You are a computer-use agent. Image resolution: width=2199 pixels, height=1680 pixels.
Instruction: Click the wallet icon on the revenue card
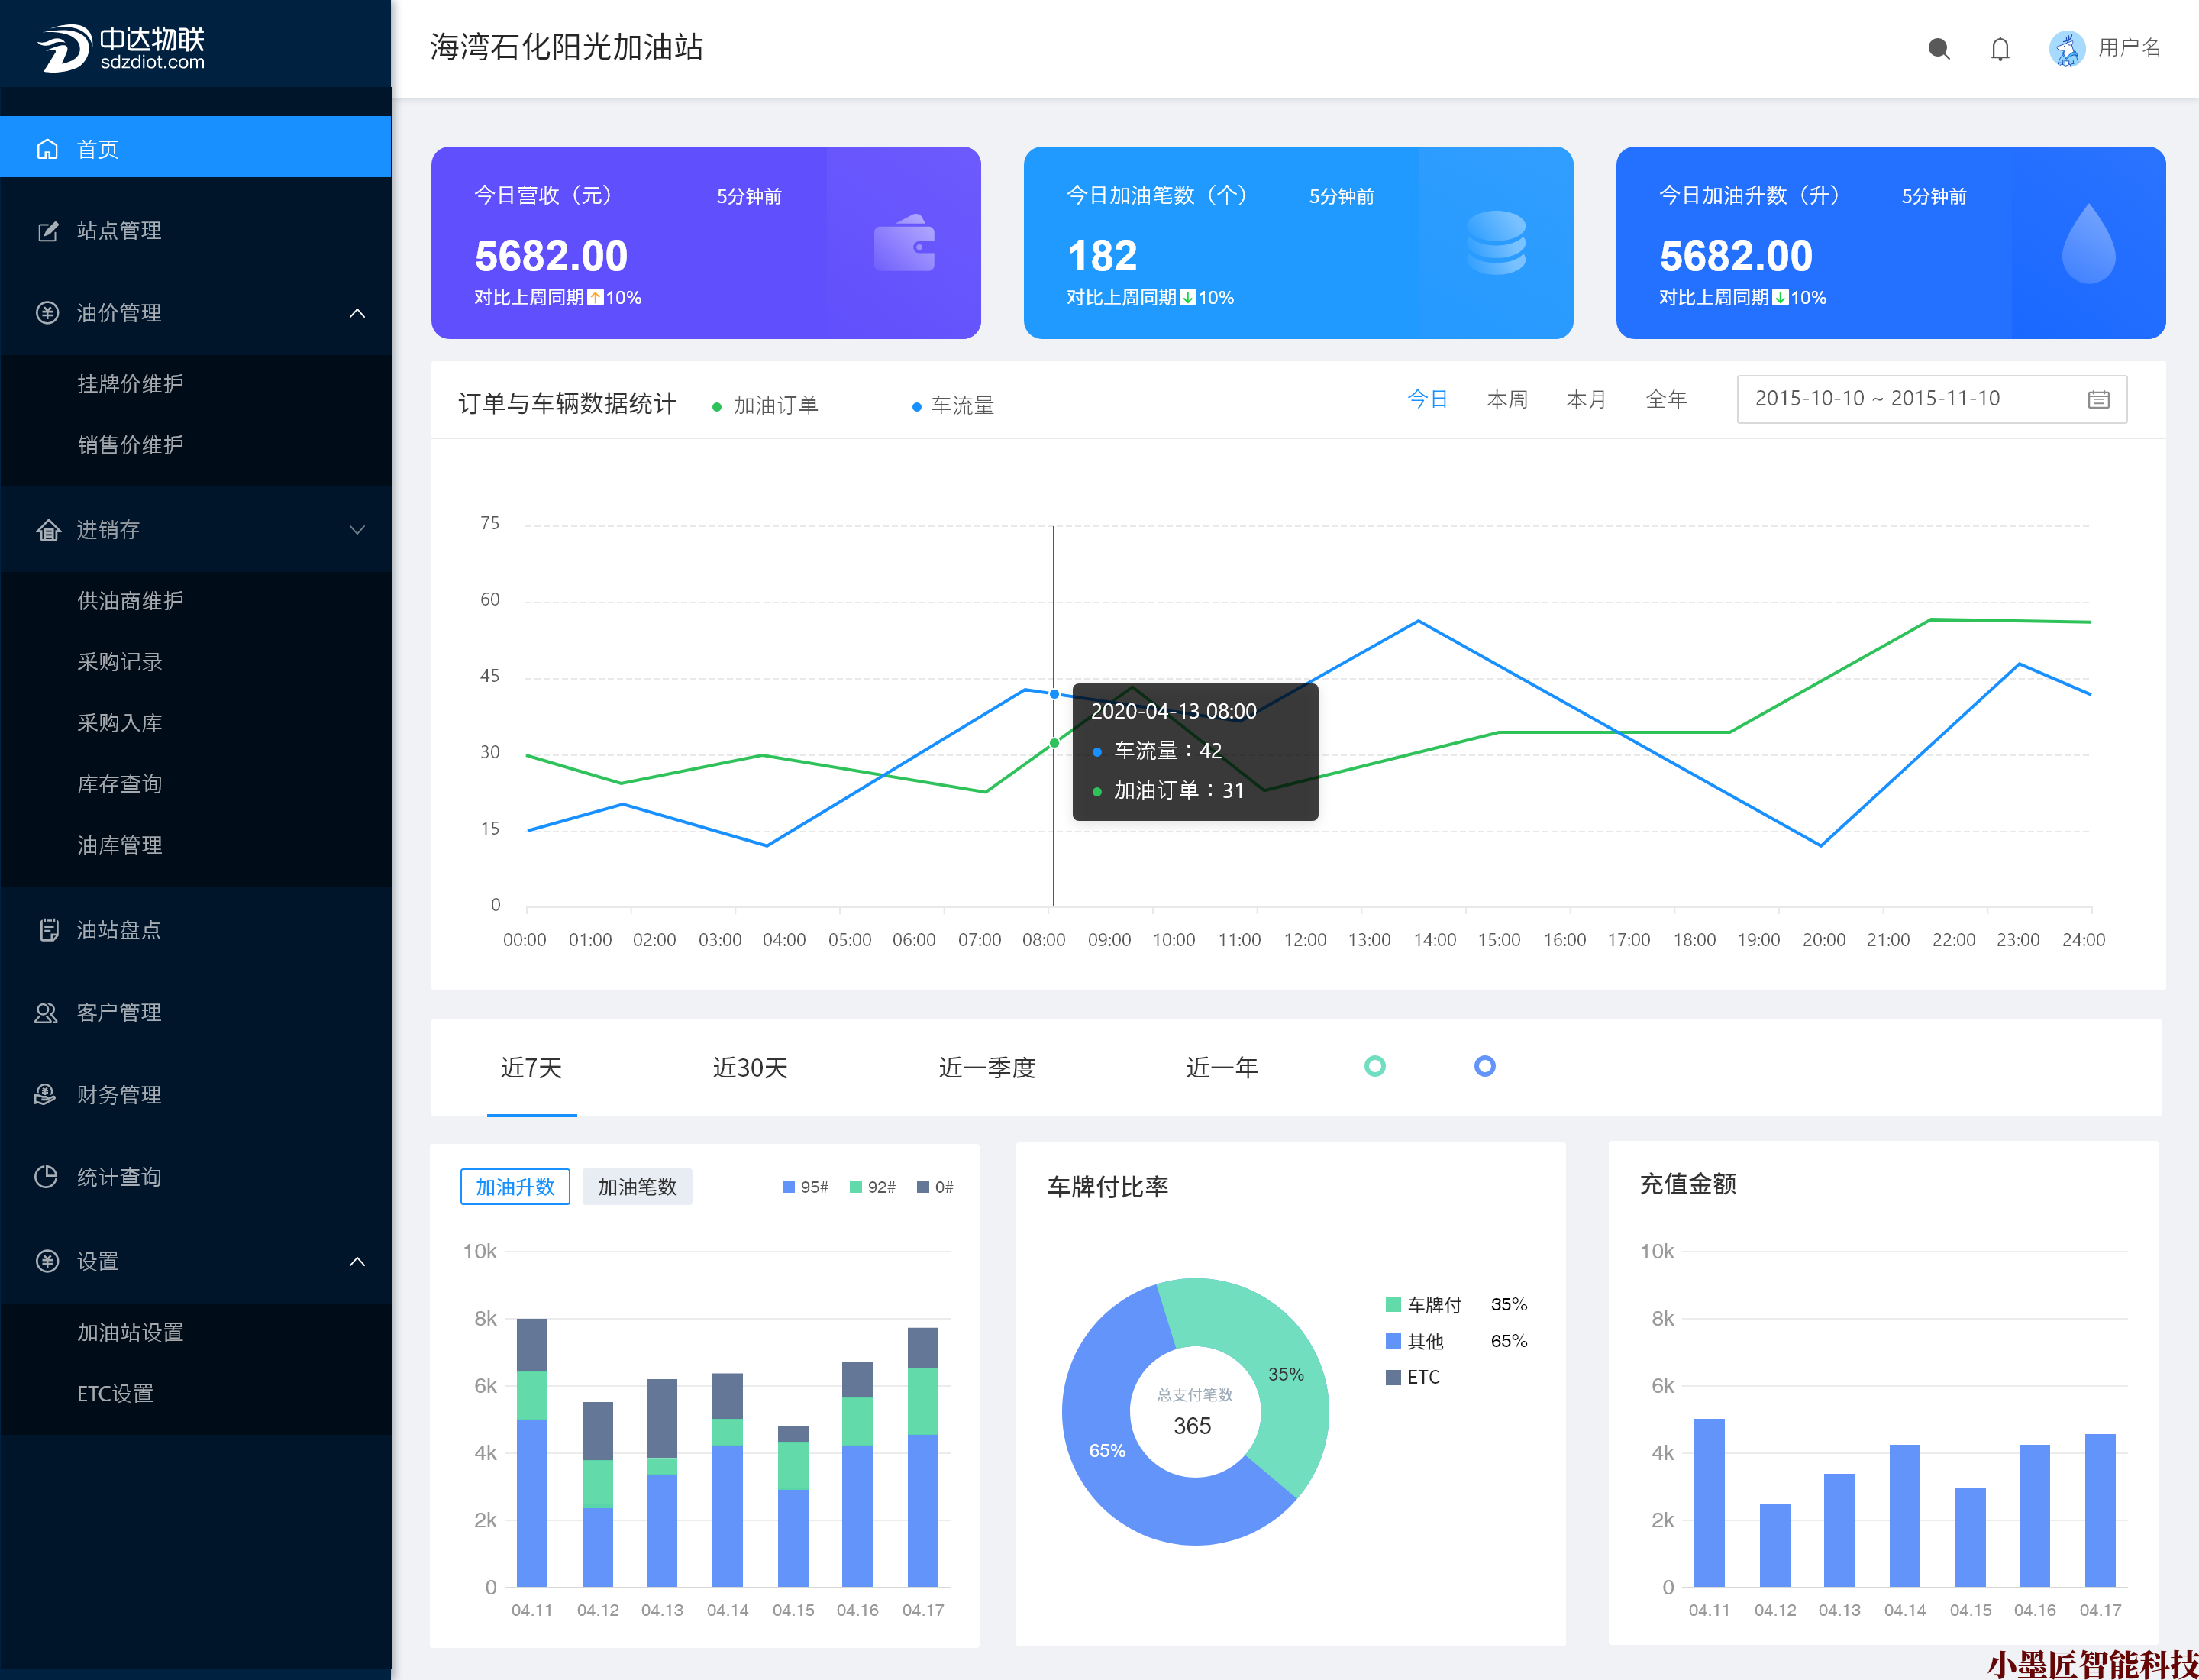click(x=904, y=244)
